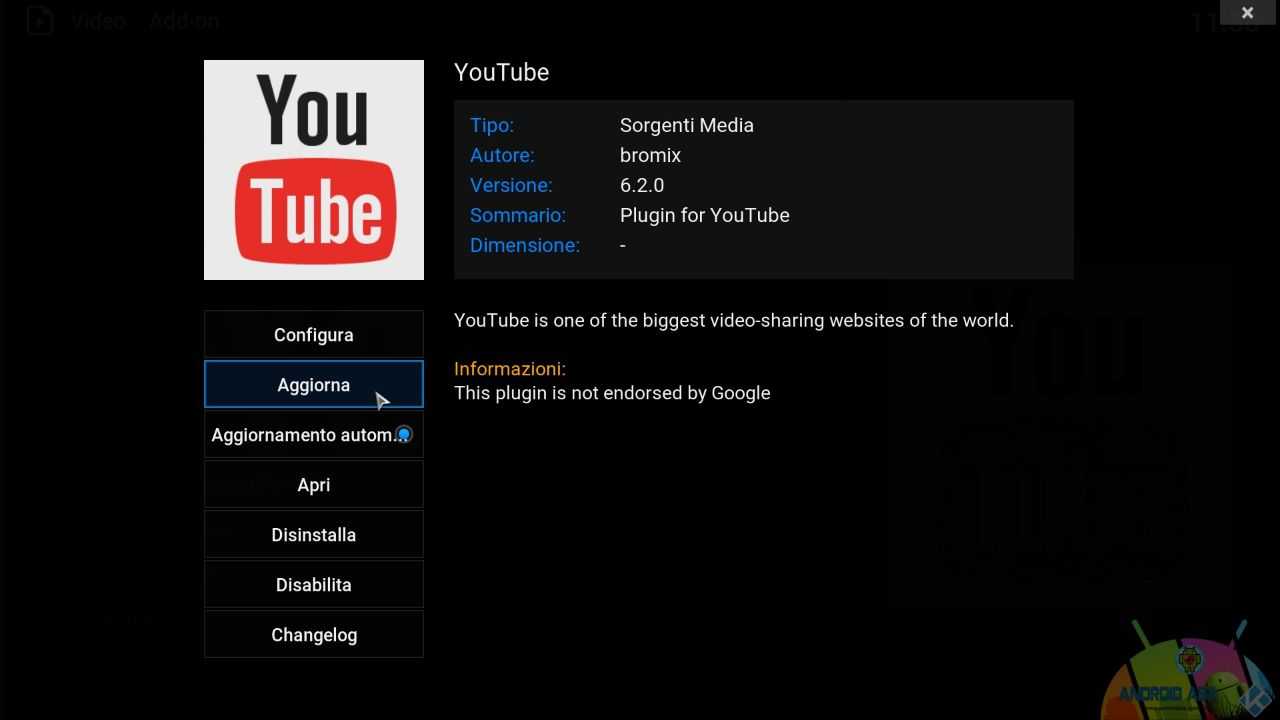Select the author name bromix
This screenshot has height=720, width=1280.
tap(650, 155)
